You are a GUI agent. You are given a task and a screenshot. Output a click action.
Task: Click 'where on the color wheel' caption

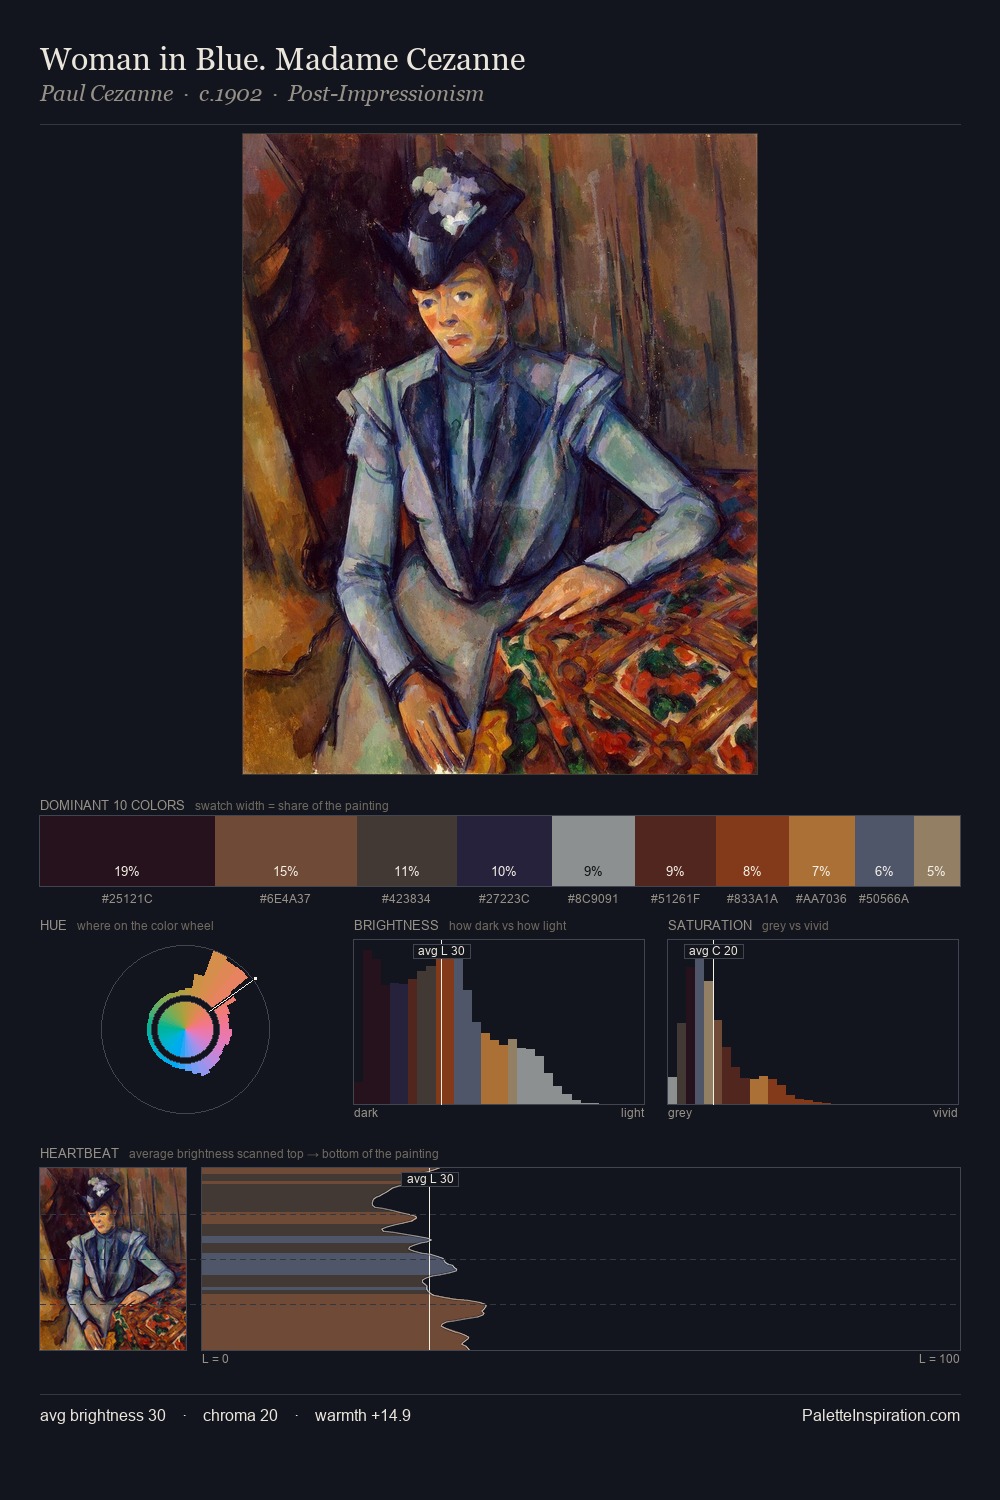point(145,926)
